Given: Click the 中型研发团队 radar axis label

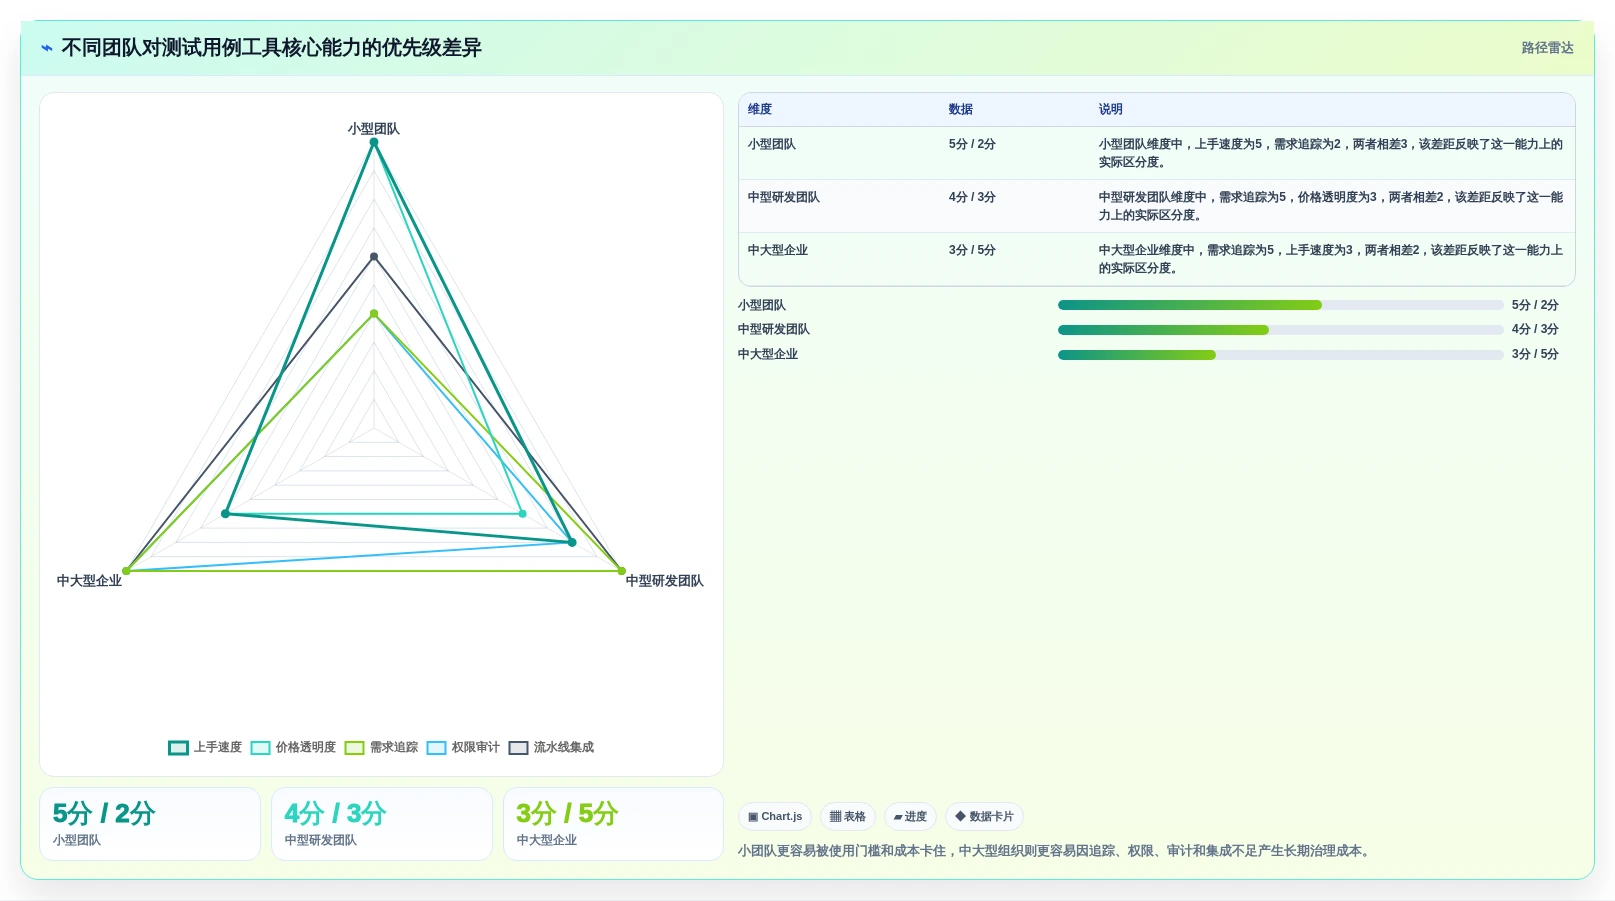Looking at the screenshot, I should click(665, 581).
